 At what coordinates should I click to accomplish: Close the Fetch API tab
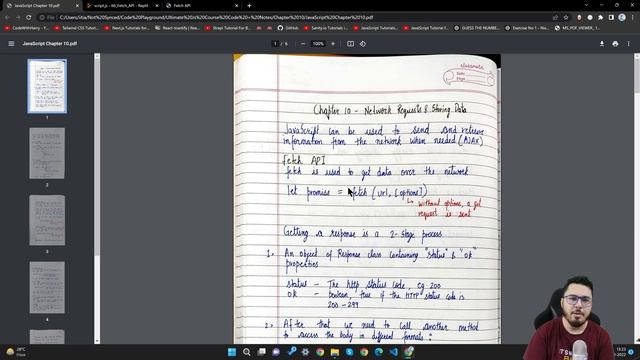click(x=236, y=6)
